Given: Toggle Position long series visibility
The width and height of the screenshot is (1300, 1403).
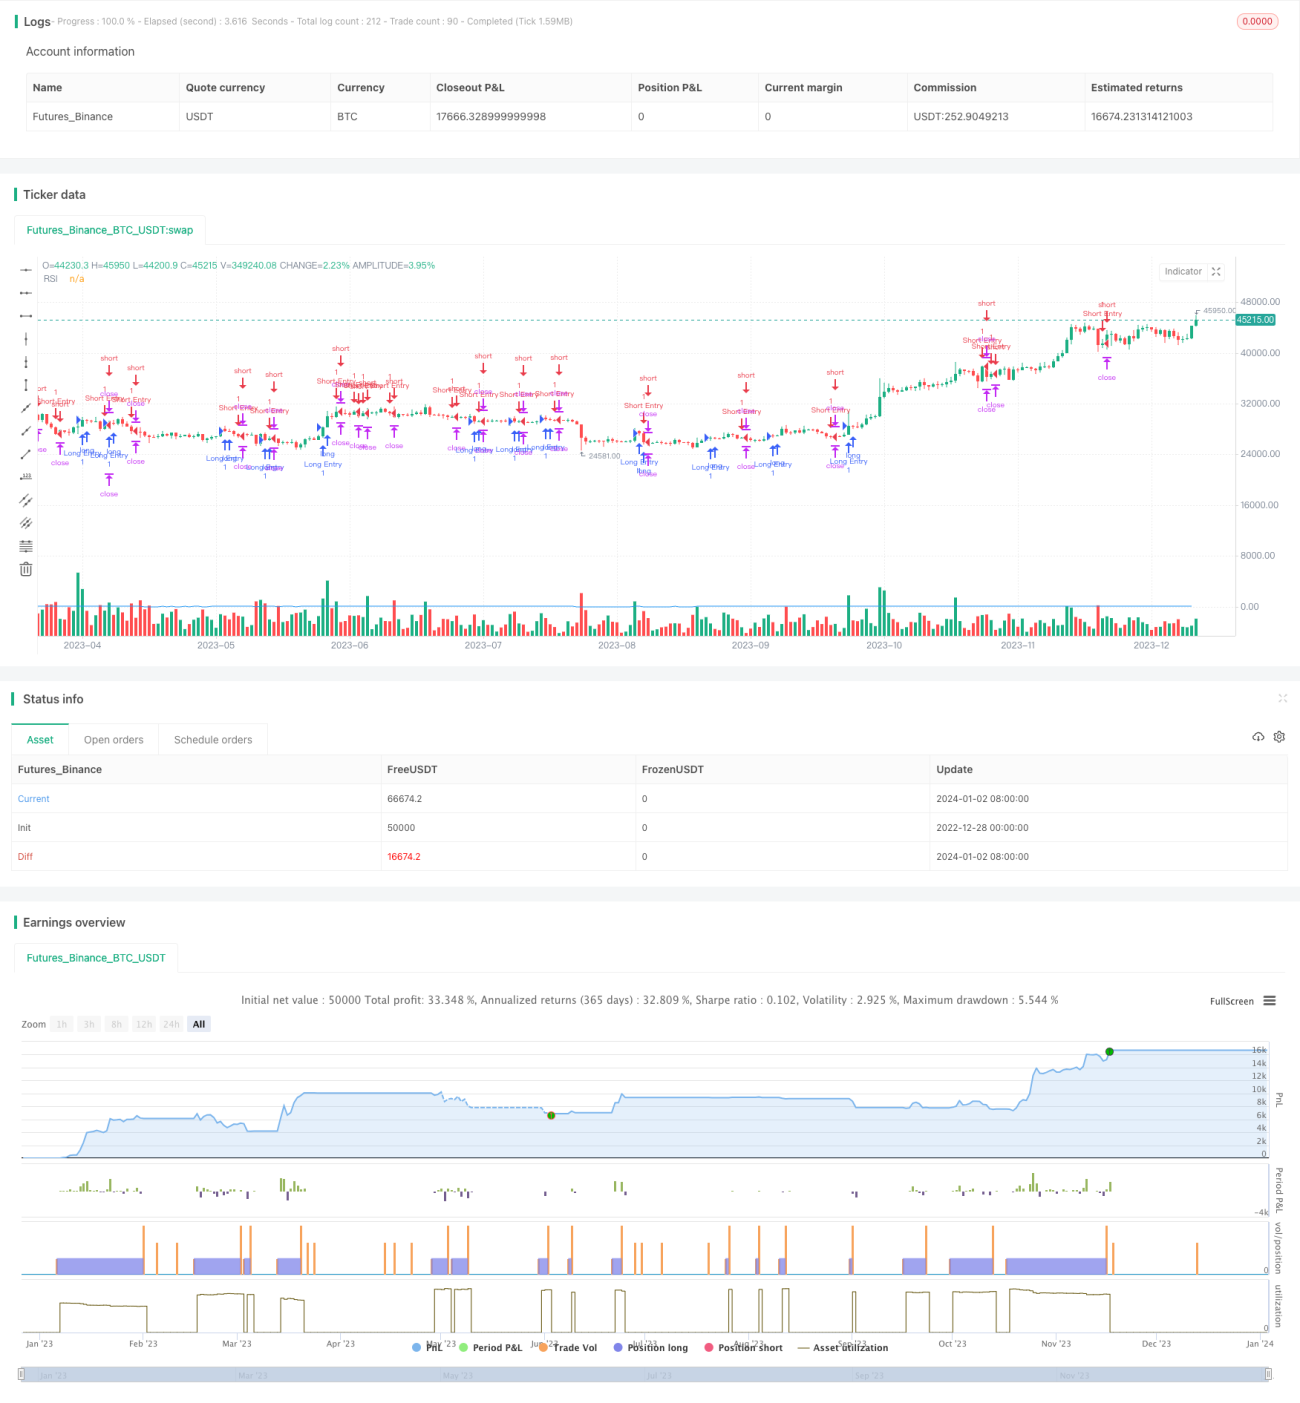Looking at the screenshot, I should pyautogui.click(x=650, y=1347).
